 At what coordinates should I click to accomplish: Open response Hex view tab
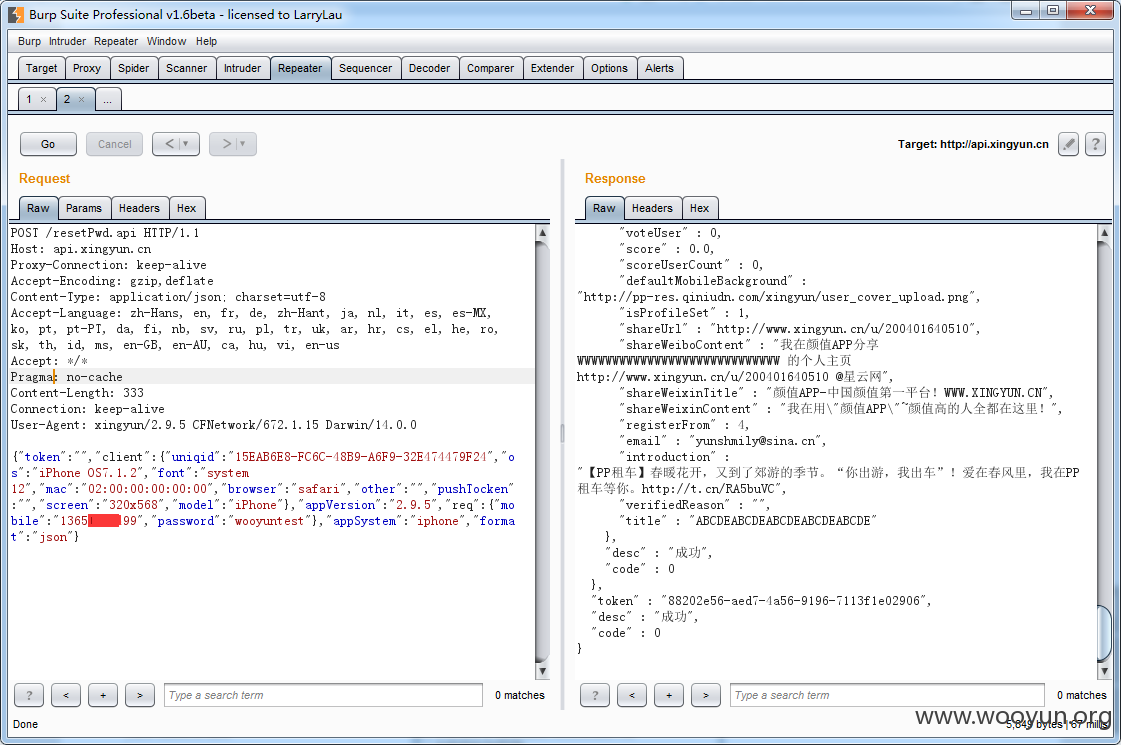pos(699,208)
